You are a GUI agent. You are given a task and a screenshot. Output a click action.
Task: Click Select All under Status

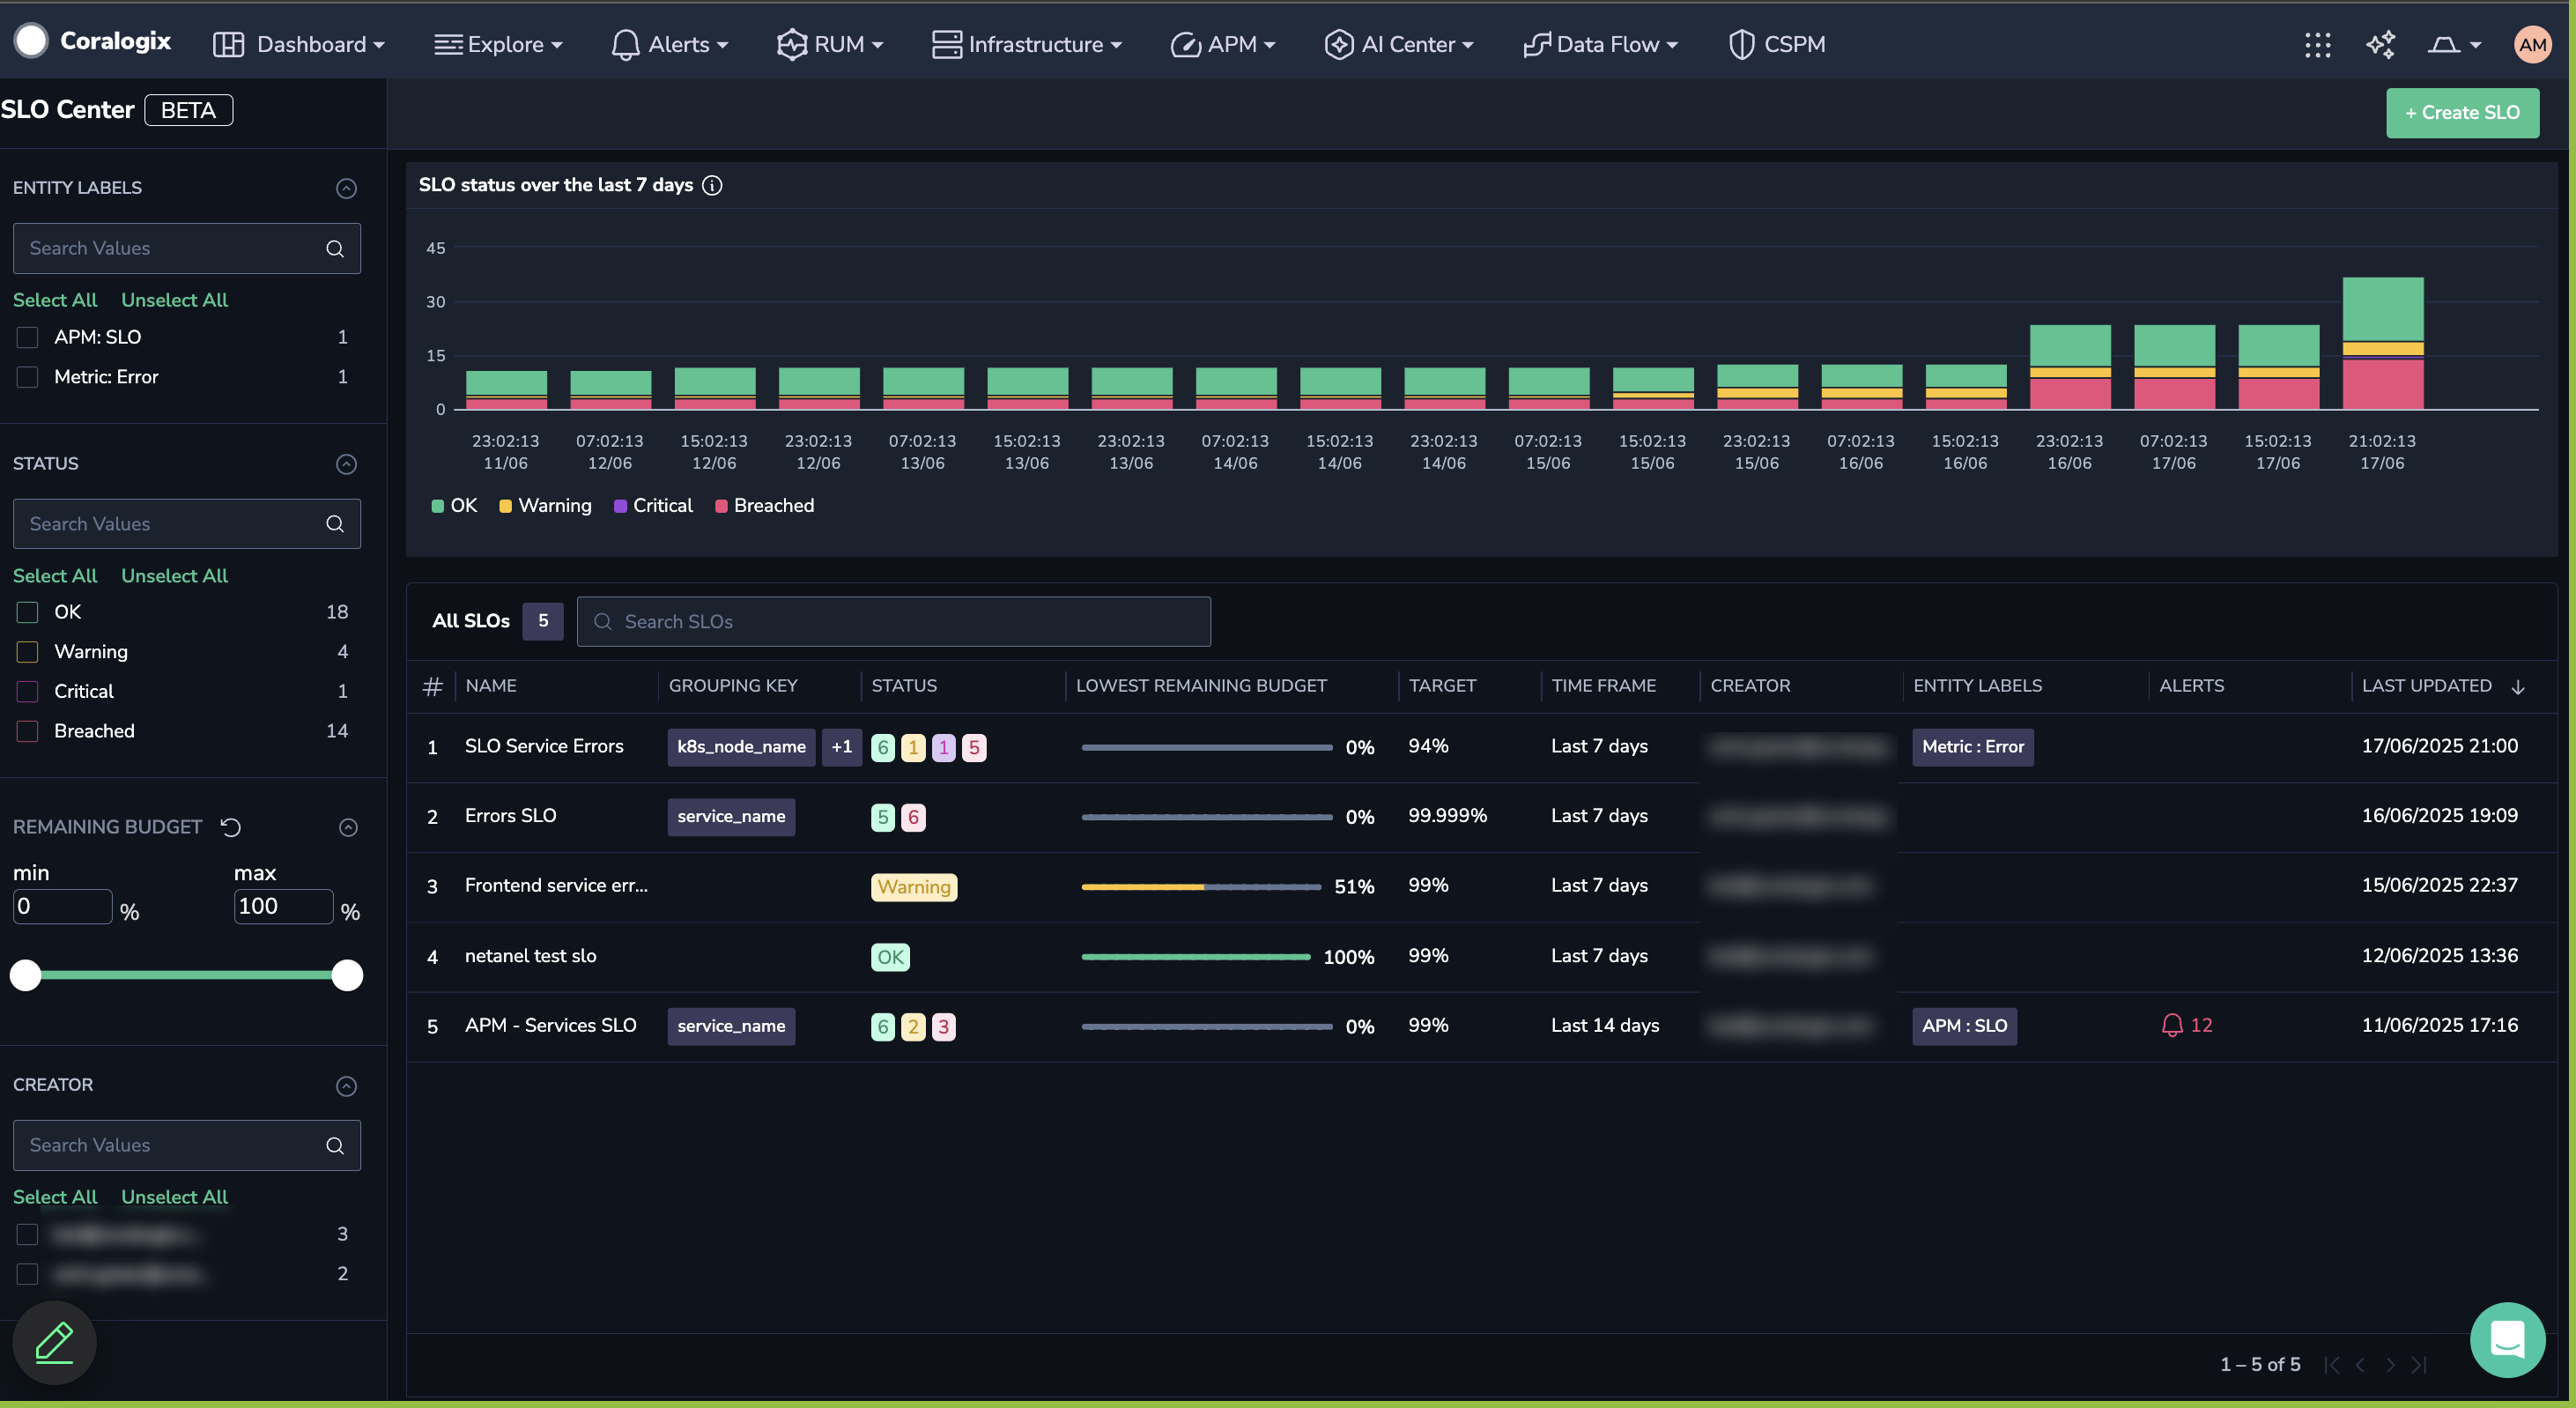point(55,576)
